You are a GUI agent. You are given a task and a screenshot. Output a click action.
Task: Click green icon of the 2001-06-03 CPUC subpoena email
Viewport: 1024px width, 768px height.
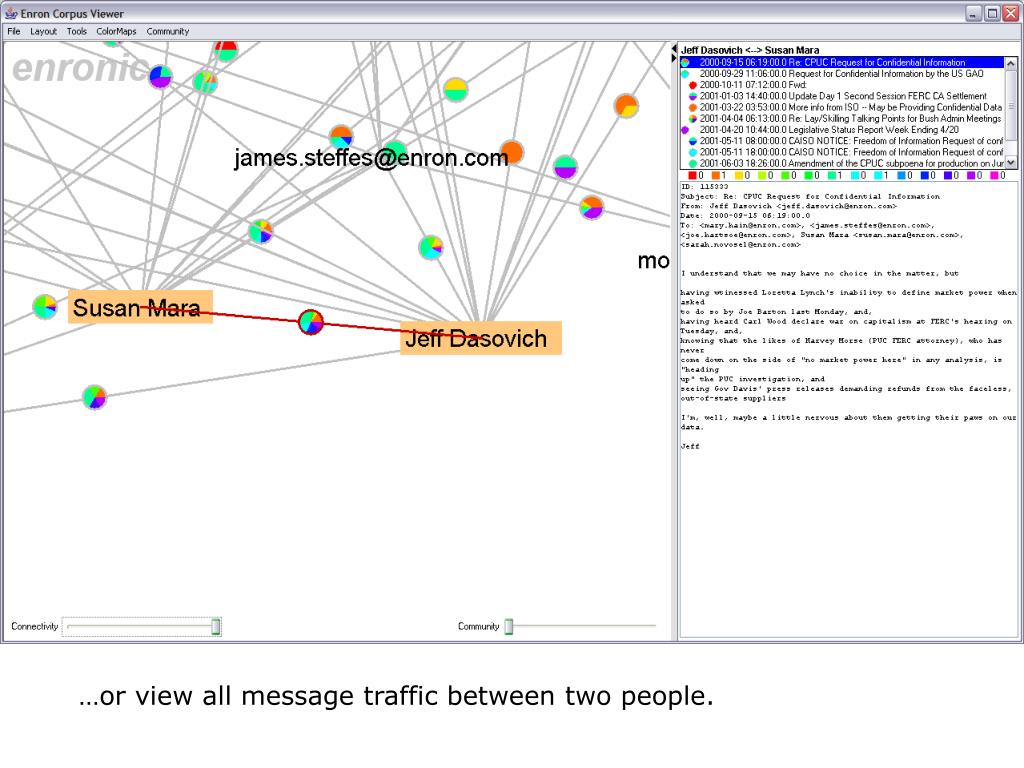click(x=693, y=163)
